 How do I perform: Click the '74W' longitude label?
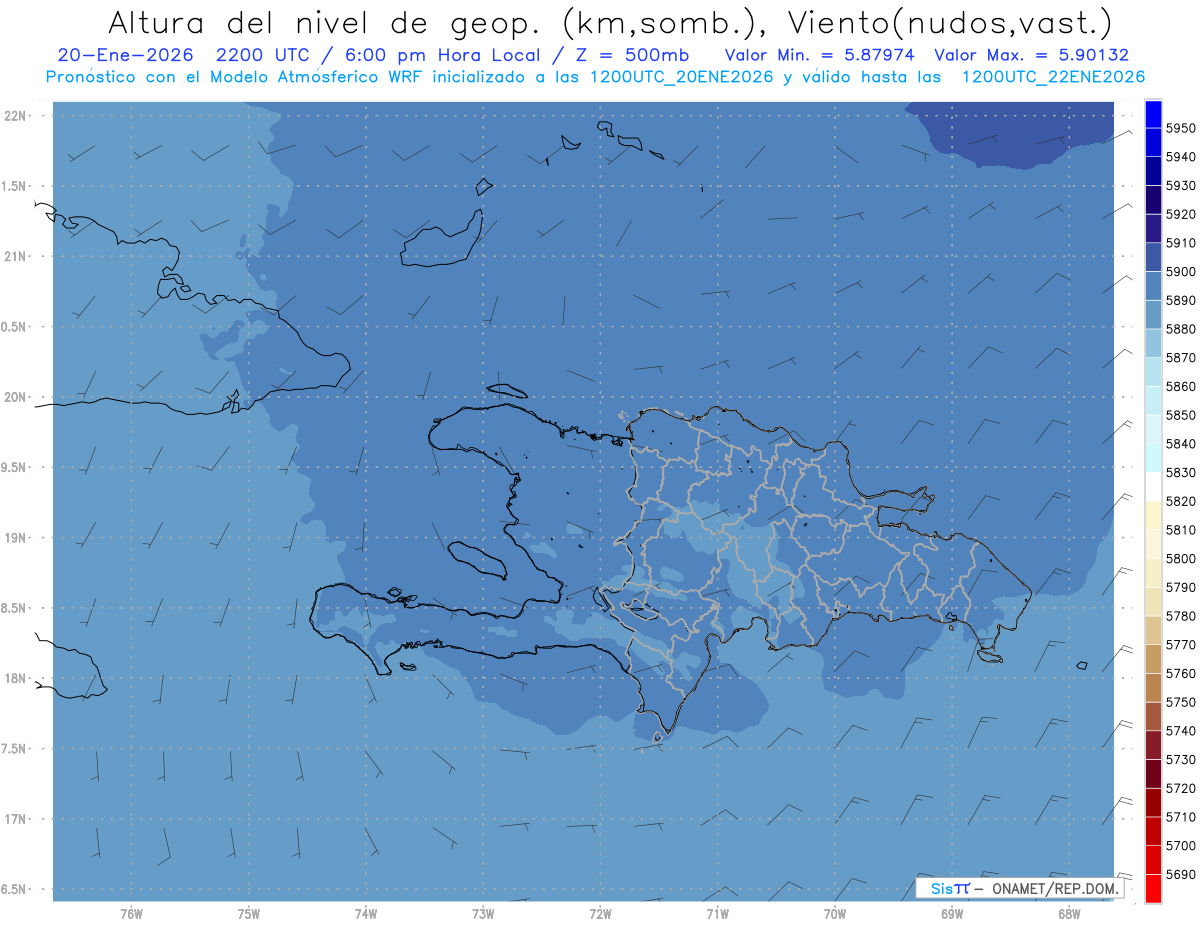[365, 914]
